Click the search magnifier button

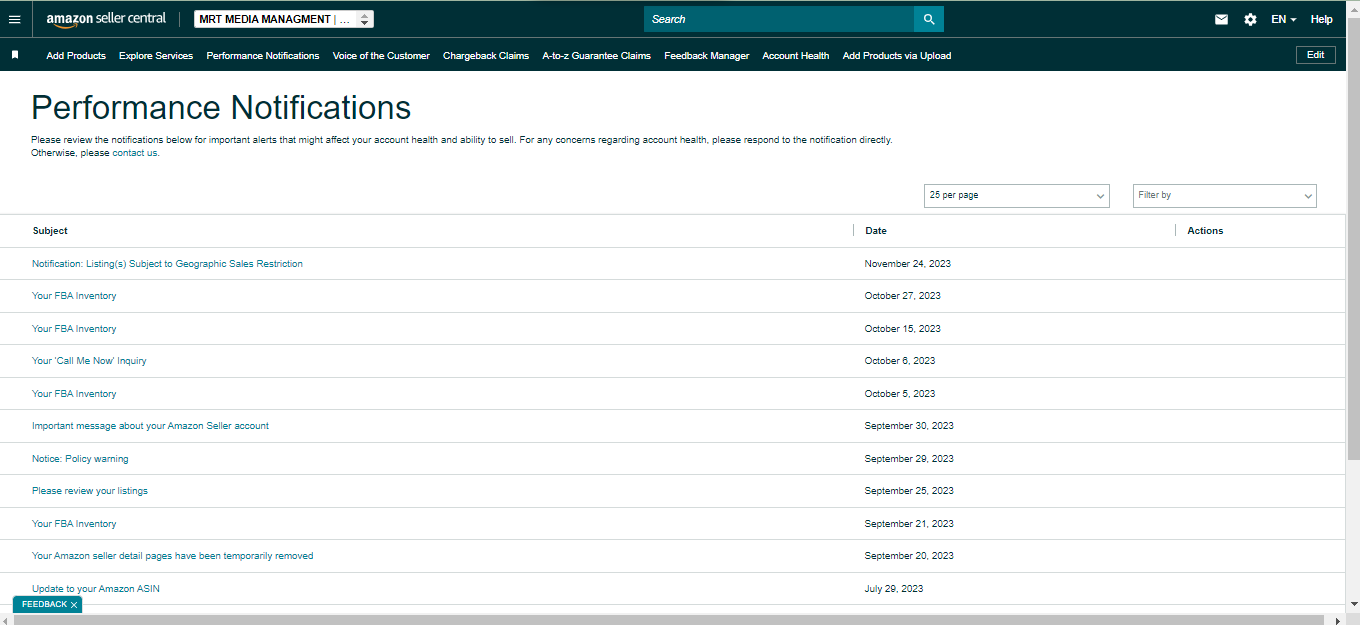(x=929, y=19)
